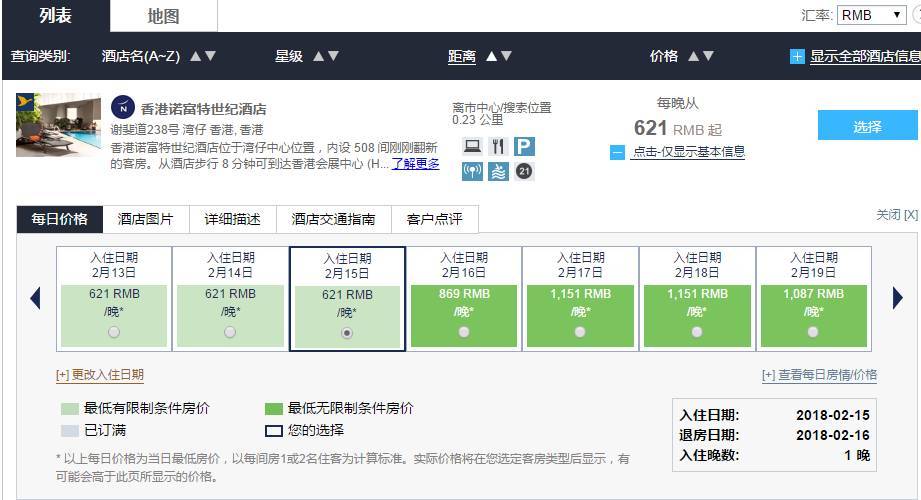Click check-out date value 2018-02-16
Screen dimensions: 921x500
click(833, 435)
